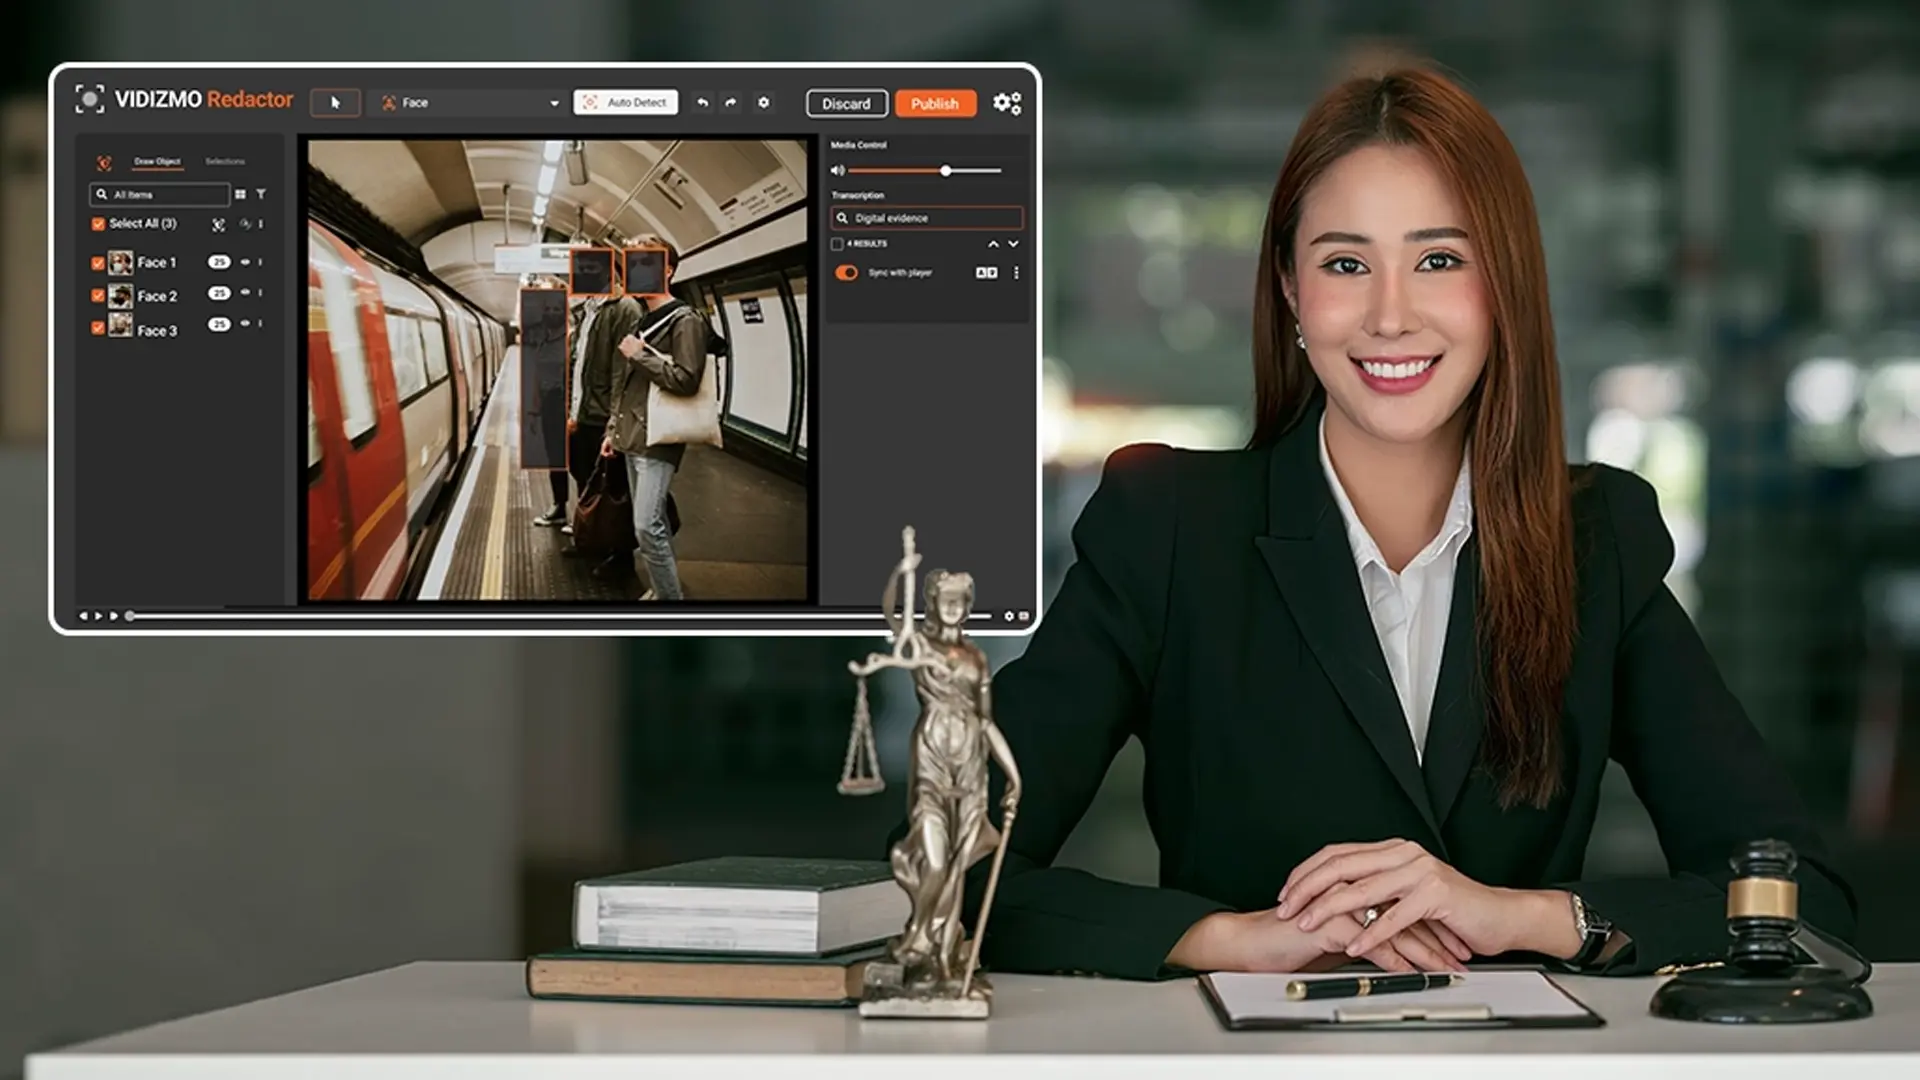Switch to the Selections tab
This screenshot has height=1080, width=1920.
click(x=225, y=161)
